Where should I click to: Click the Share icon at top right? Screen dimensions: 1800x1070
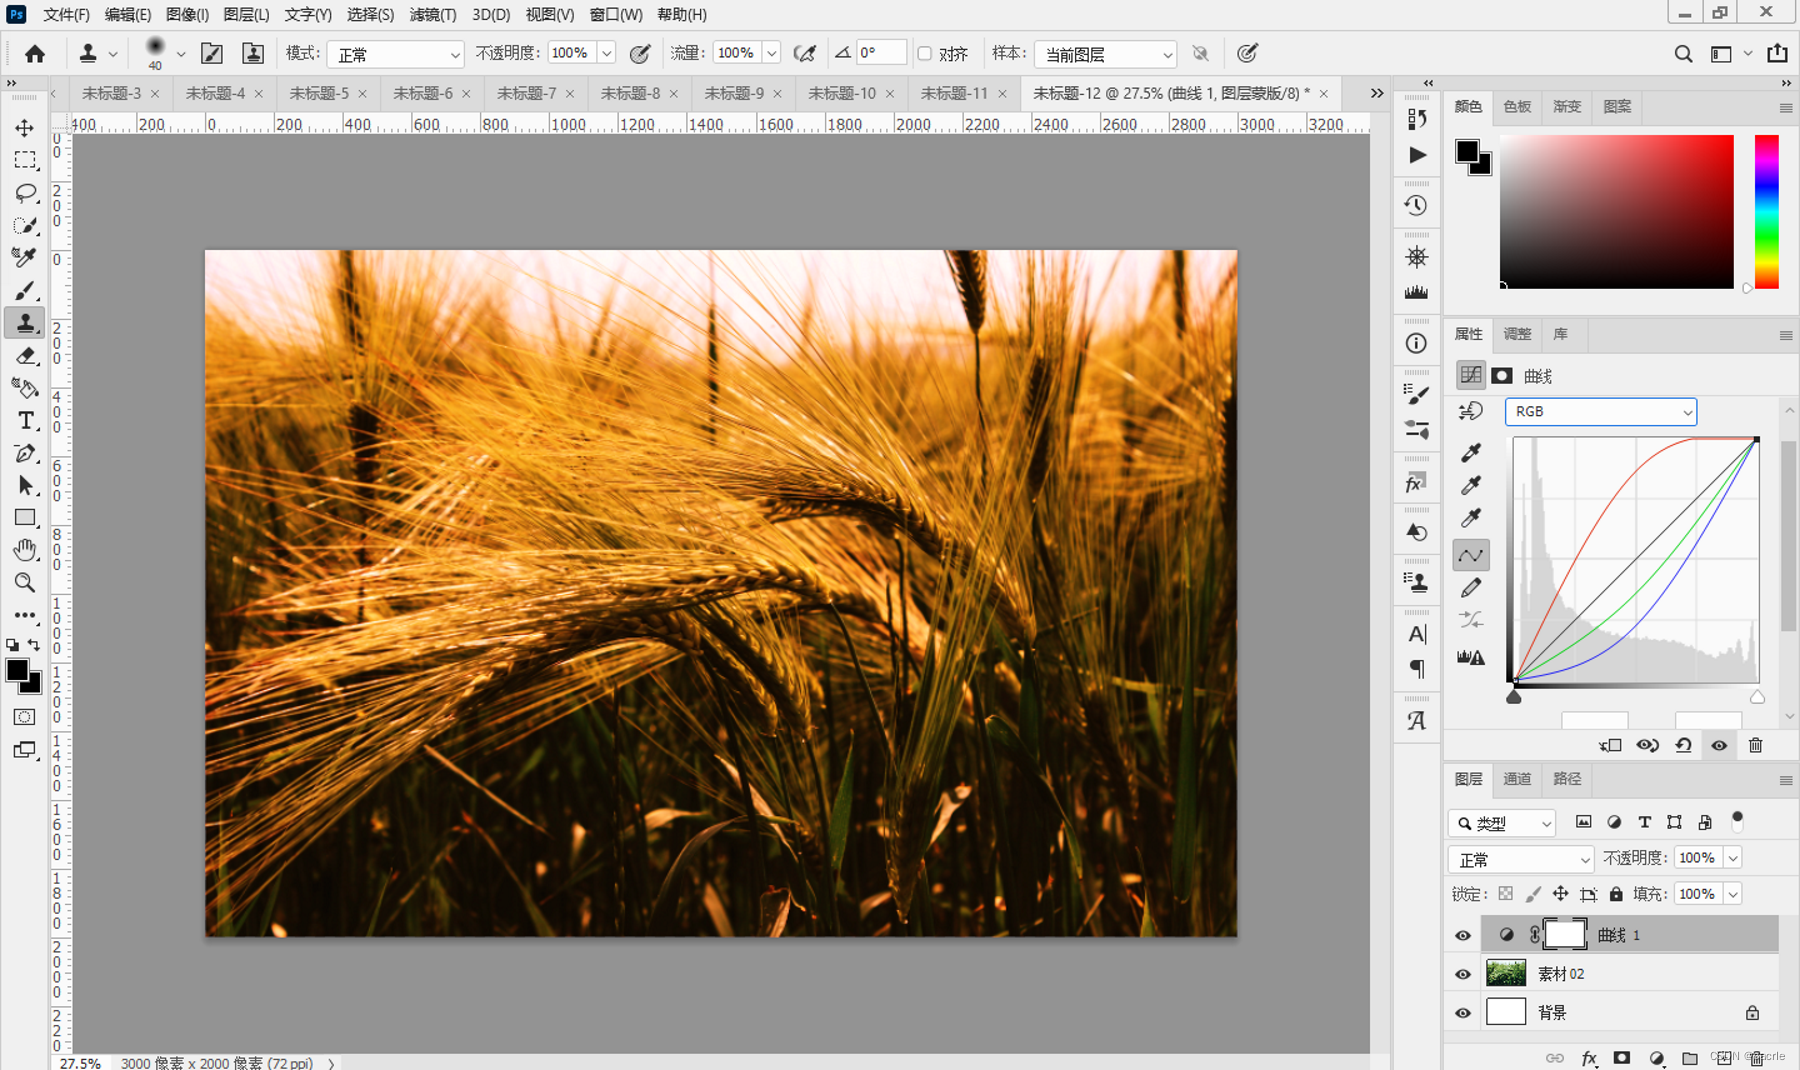point(1777,54)
